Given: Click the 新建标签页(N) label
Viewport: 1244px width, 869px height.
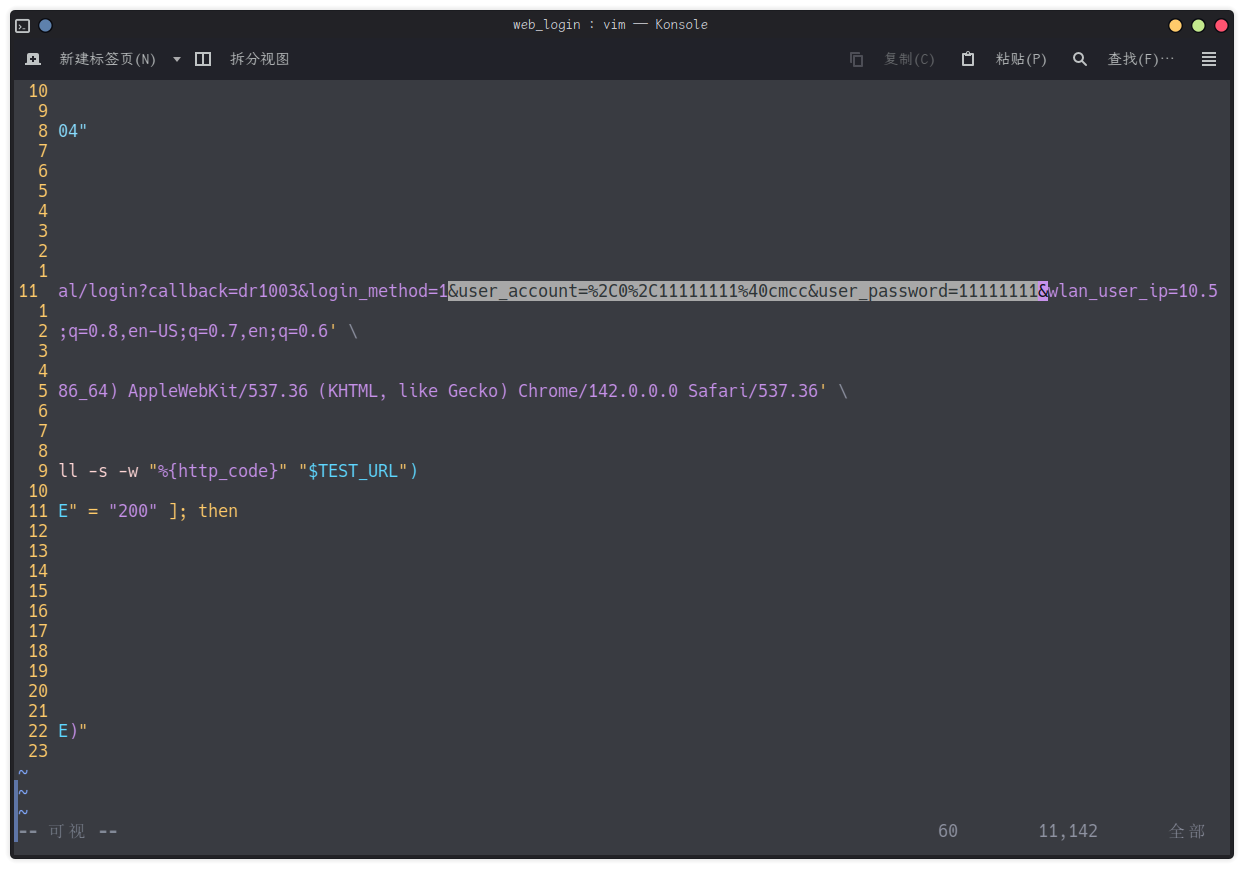Looking at the screenshot, I should (x=107, y=59).
